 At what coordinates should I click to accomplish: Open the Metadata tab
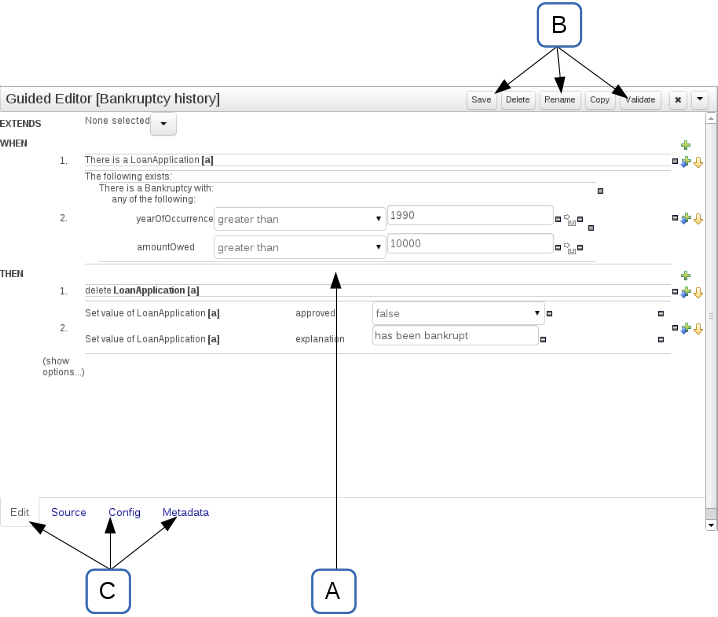tap(186, 513)
